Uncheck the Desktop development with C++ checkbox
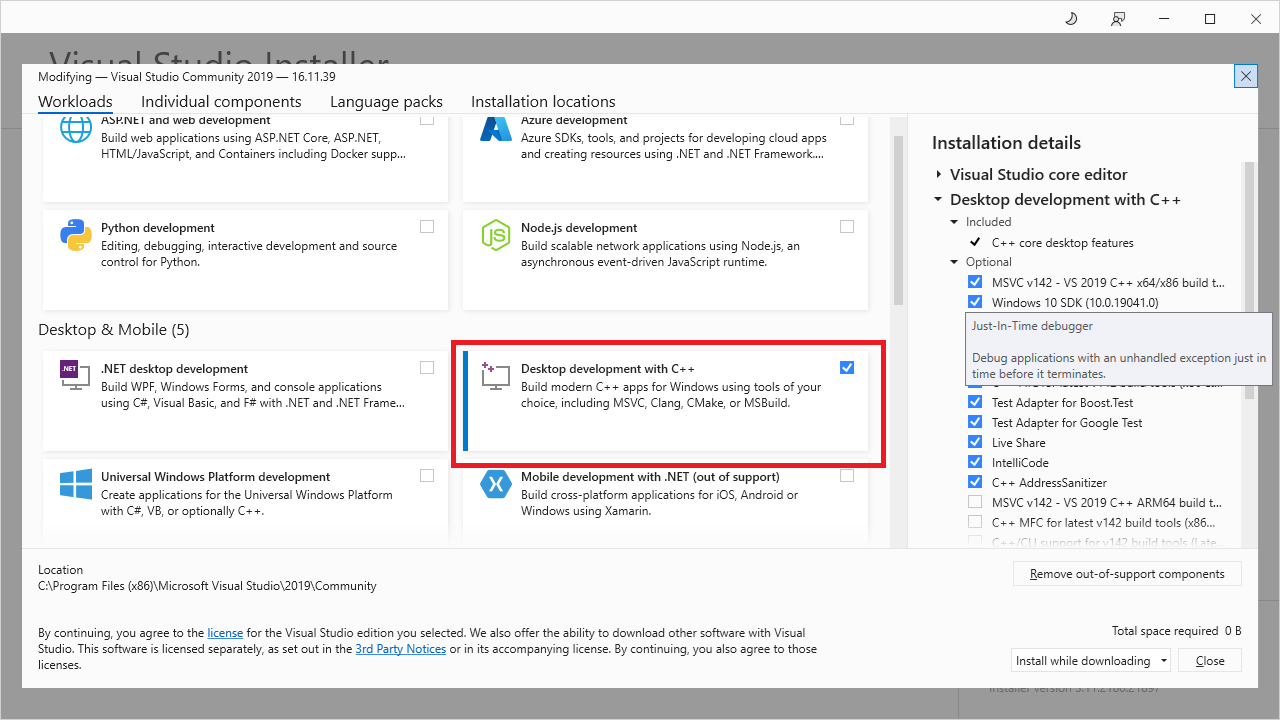Screen dimensions: 1280x720 tap(847, 368)
